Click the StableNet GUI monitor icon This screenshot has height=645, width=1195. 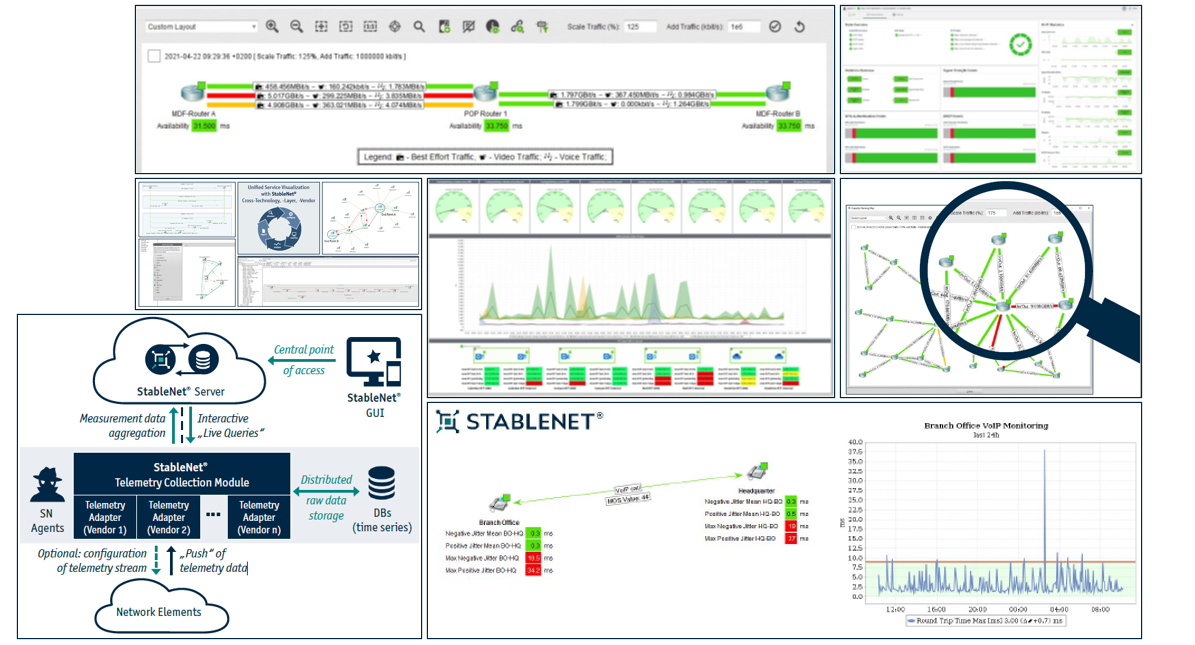point(373,361)
